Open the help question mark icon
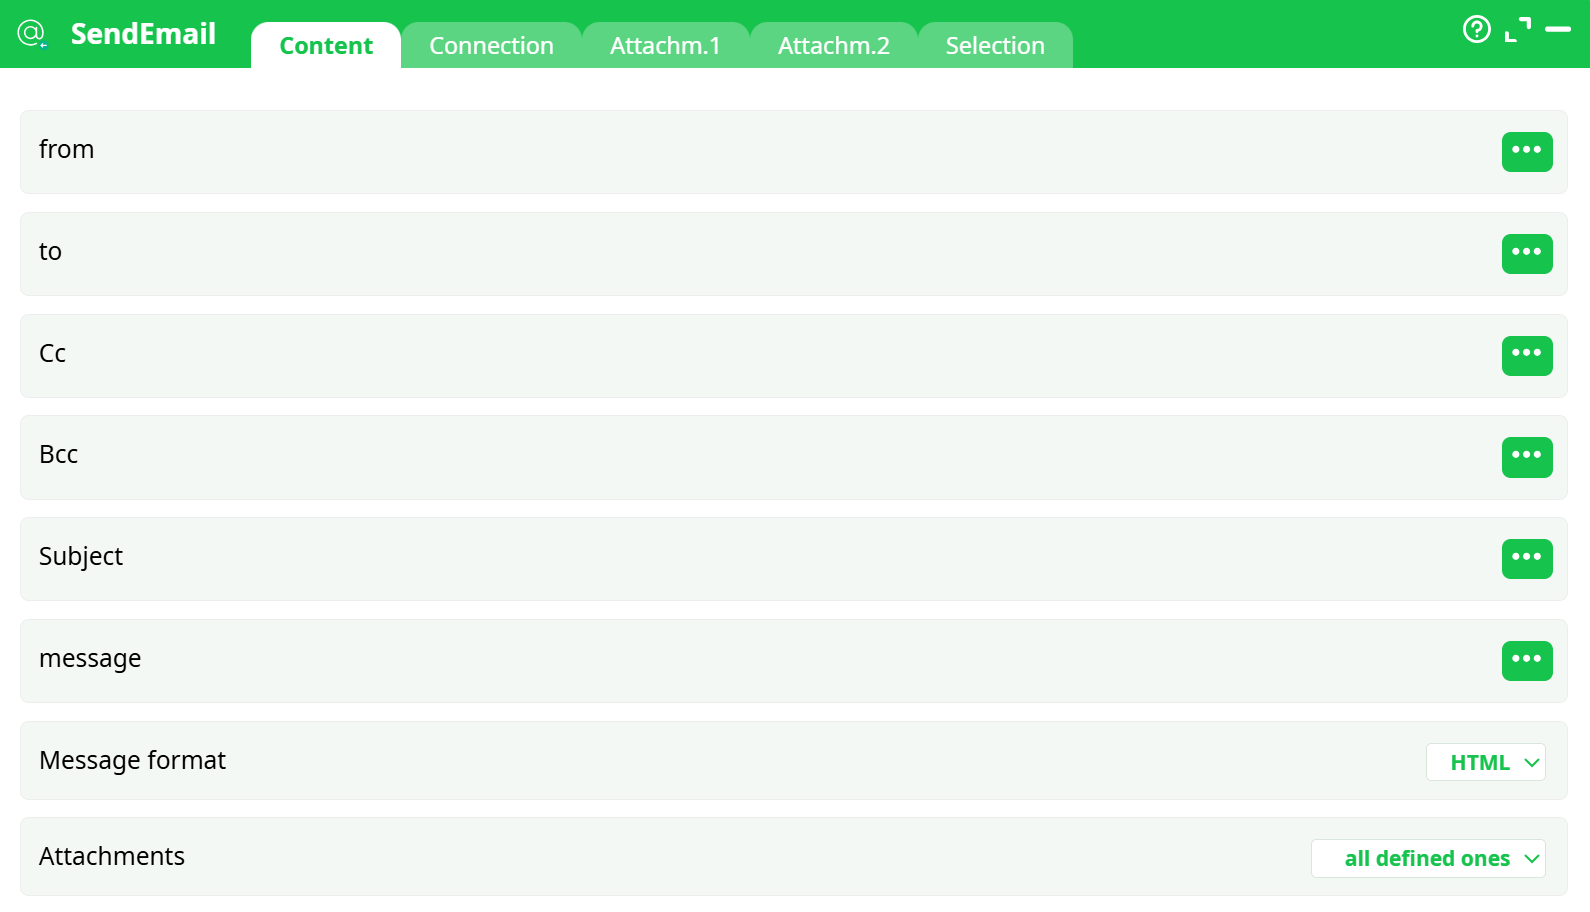 click(x=1476, y=30)
